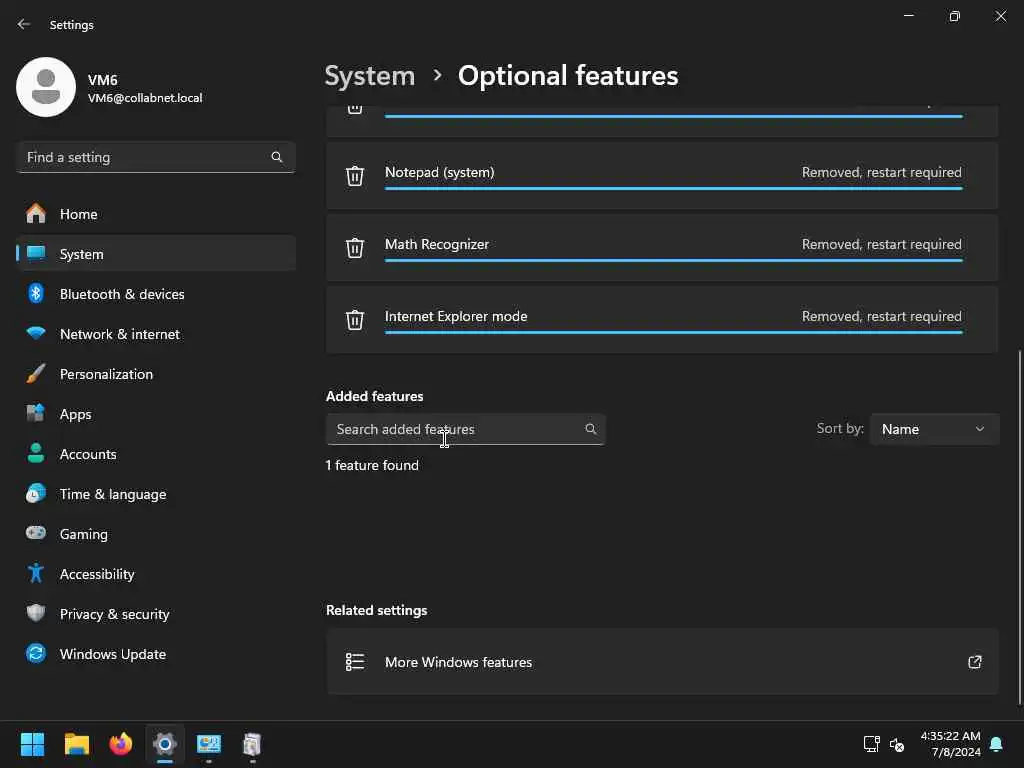Launch Firefox from the taskbar
Screen dimensions: 1024x768
point(121,744)
